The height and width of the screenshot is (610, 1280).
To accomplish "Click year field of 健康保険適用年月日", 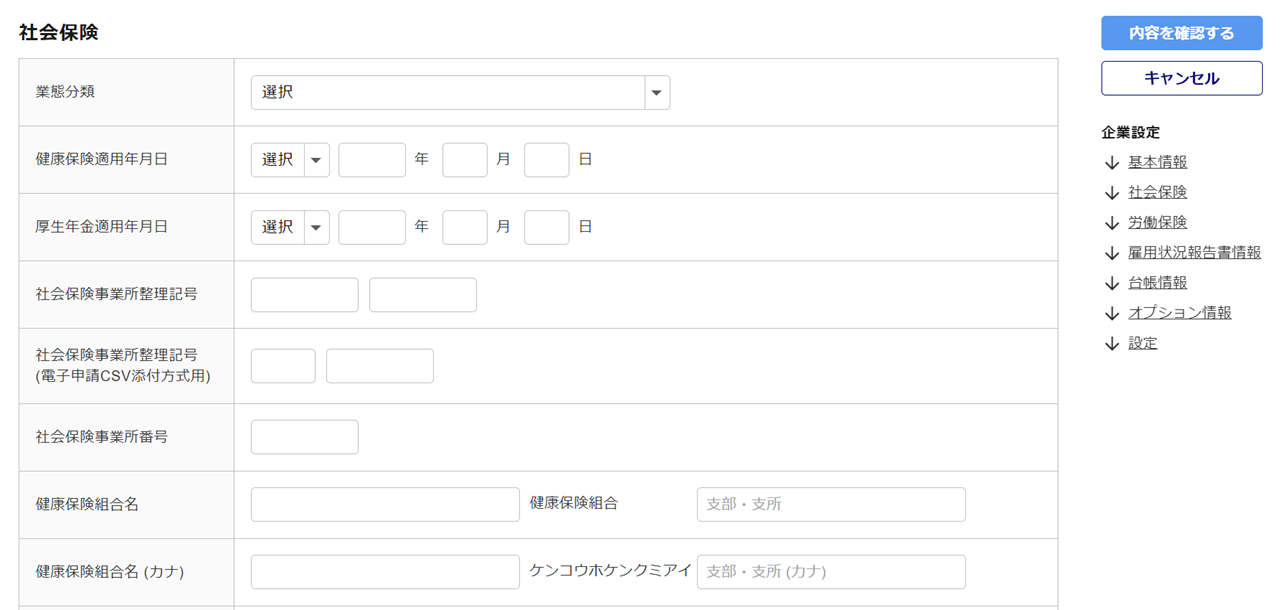I will coord(372,160).
